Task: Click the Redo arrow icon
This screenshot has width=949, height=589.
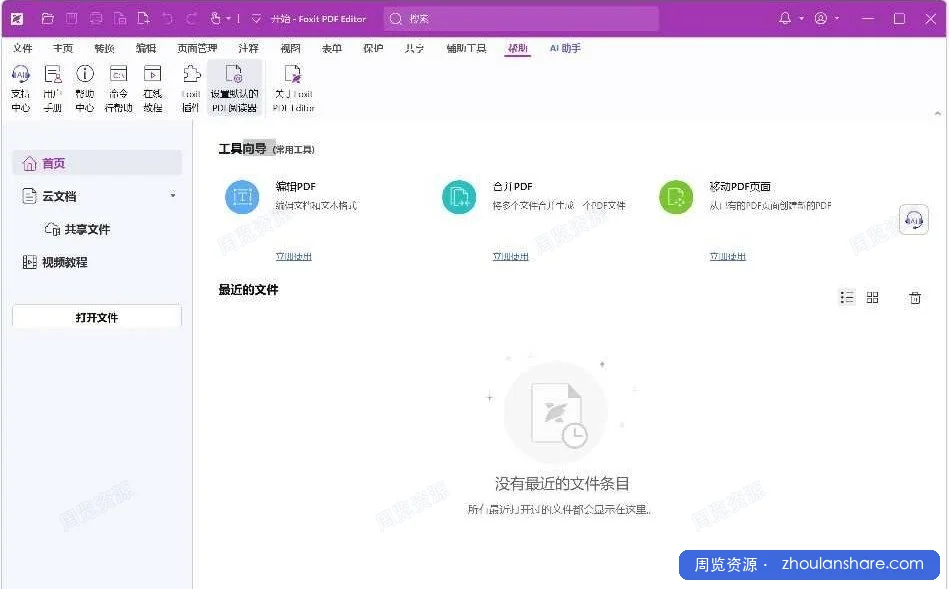Action: point(192,19)
